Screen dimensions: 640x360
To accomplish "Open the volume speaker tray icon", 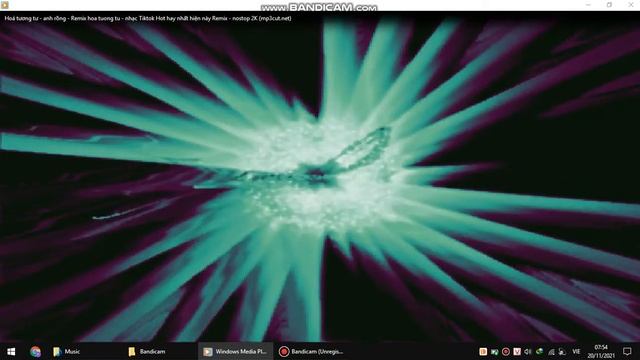I will (x=528, y=351).
